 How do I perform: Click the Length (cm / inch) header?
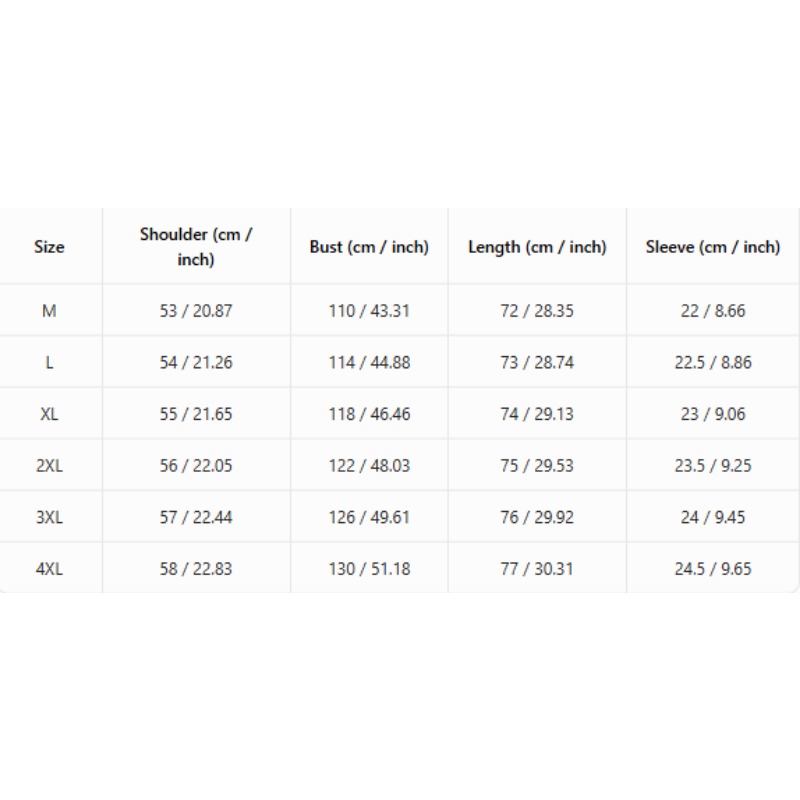click(x=537, y=247)
